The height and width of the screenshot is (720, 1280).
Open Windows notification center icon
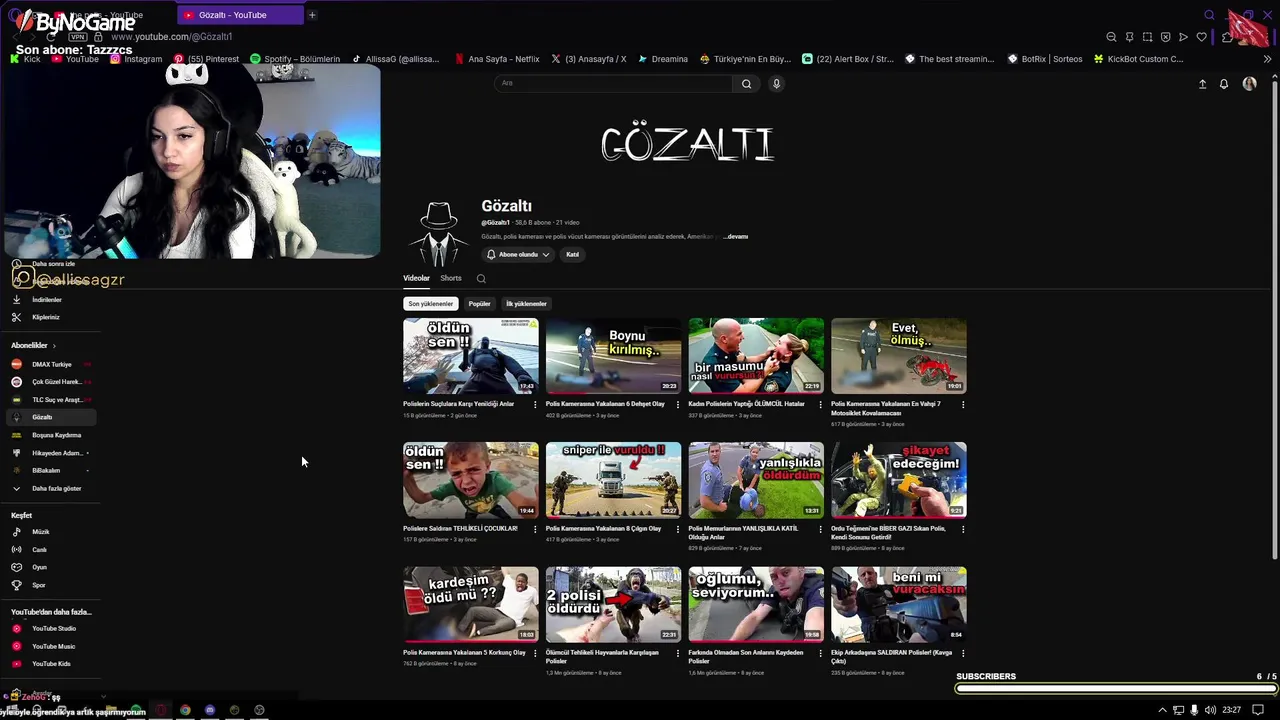coord(1258,710)
